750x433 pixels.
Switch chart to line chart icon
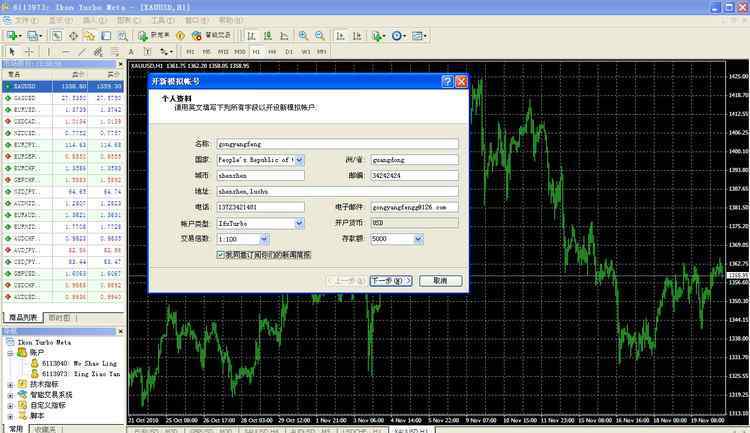point(284,36)
